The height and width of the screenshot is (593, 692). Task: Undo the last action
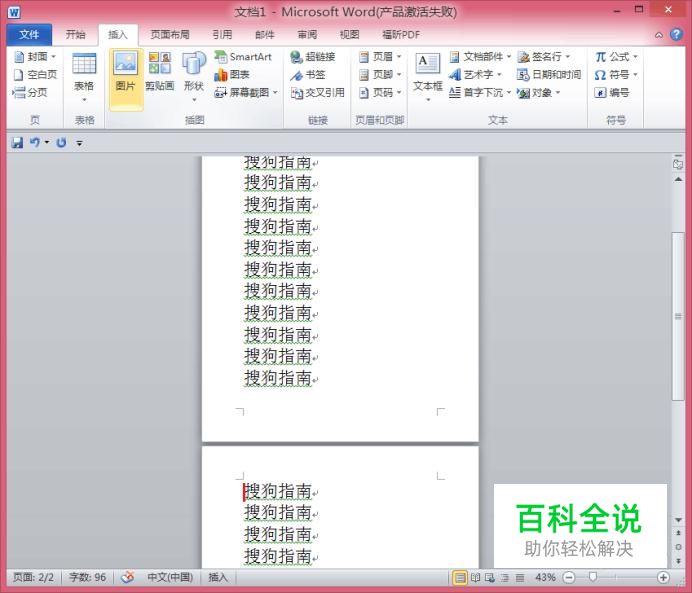tap(34, 143)
